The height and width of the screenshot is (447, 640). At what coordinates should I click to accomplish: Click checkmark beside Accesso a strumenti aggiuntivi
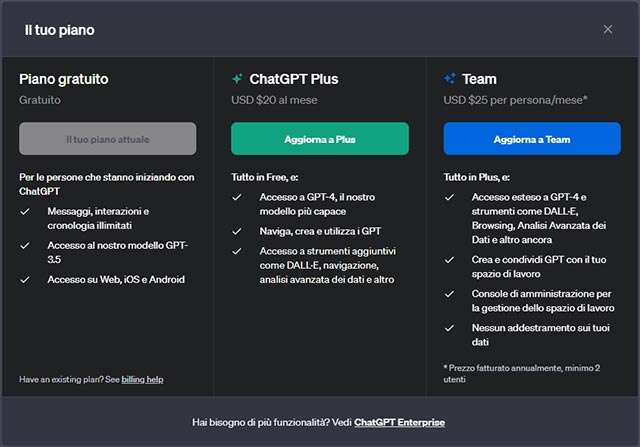tap(237, 251)
